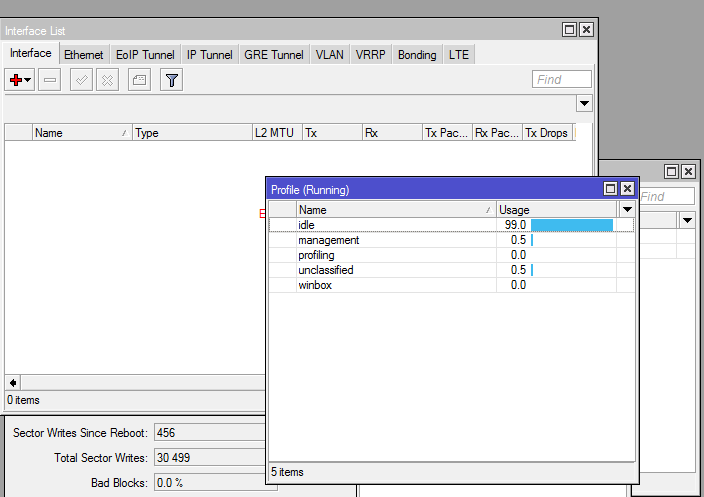Screen dimensions: 704x497
Task: Maximize the Interface List window
Action: point(569,30)
